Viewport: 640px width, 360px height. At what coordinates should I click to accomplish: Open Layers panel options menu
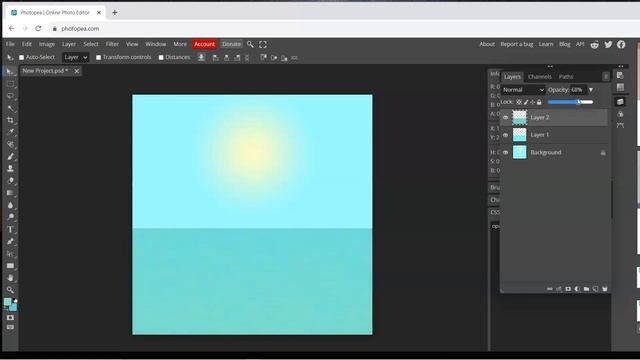606,76
